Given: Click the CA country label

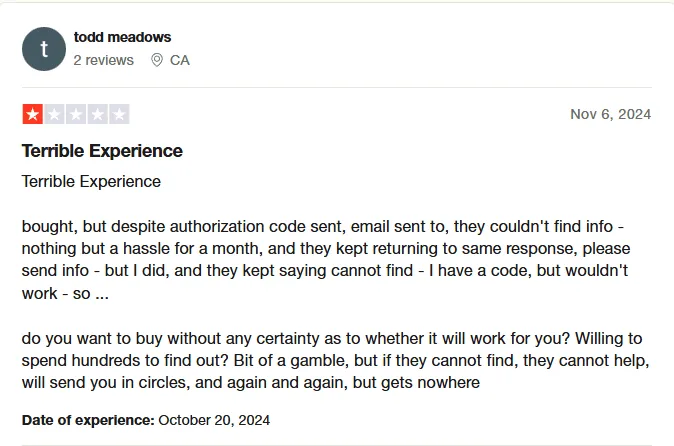Looking at the screenshot, I should pos(180,60).
